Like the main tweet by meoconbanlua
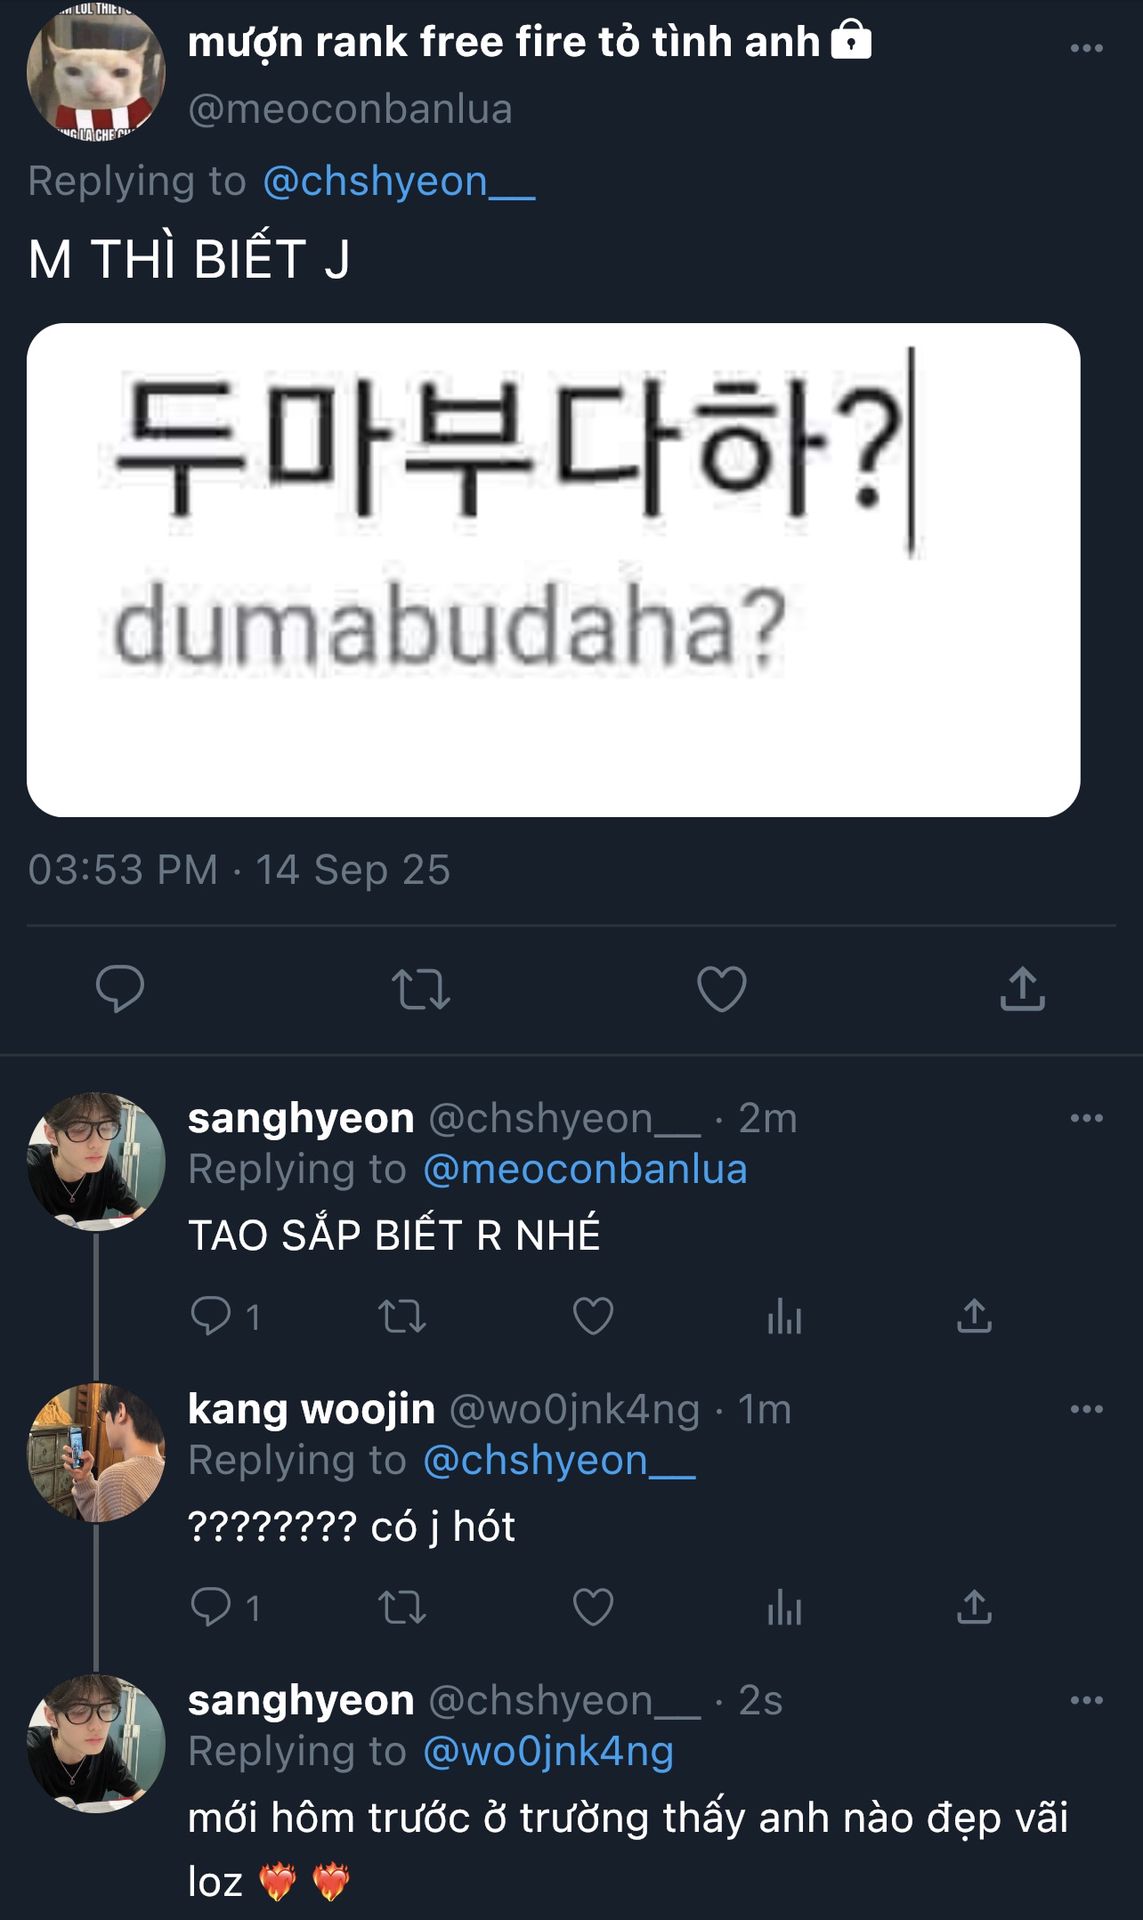 coord(721,989)
